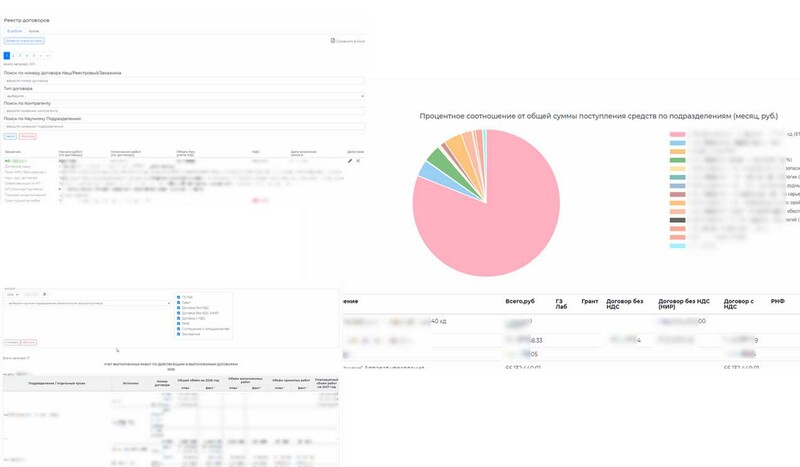Toggle the 'Экспертиза' checkbox

pyautogui.click(x=179, y=334)
